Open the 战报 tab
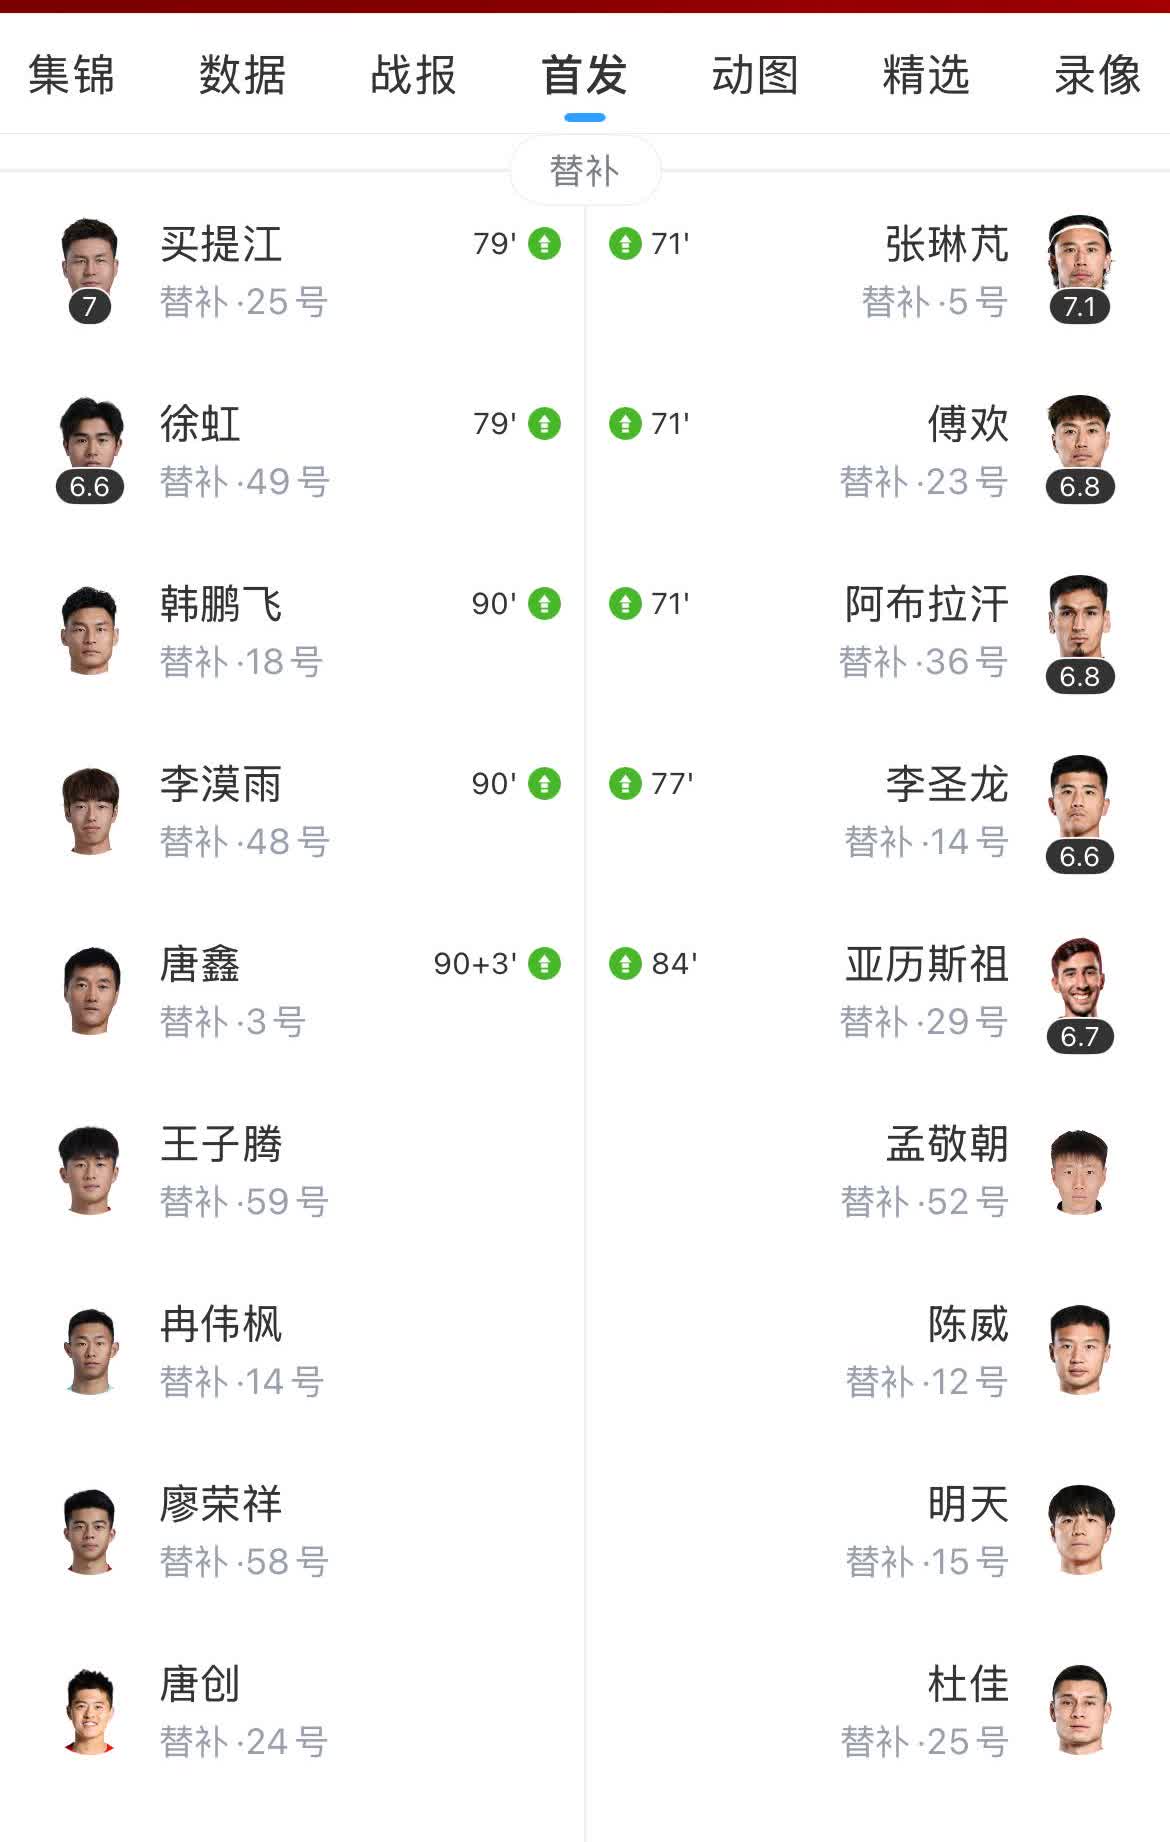 (x=413, y=76)
